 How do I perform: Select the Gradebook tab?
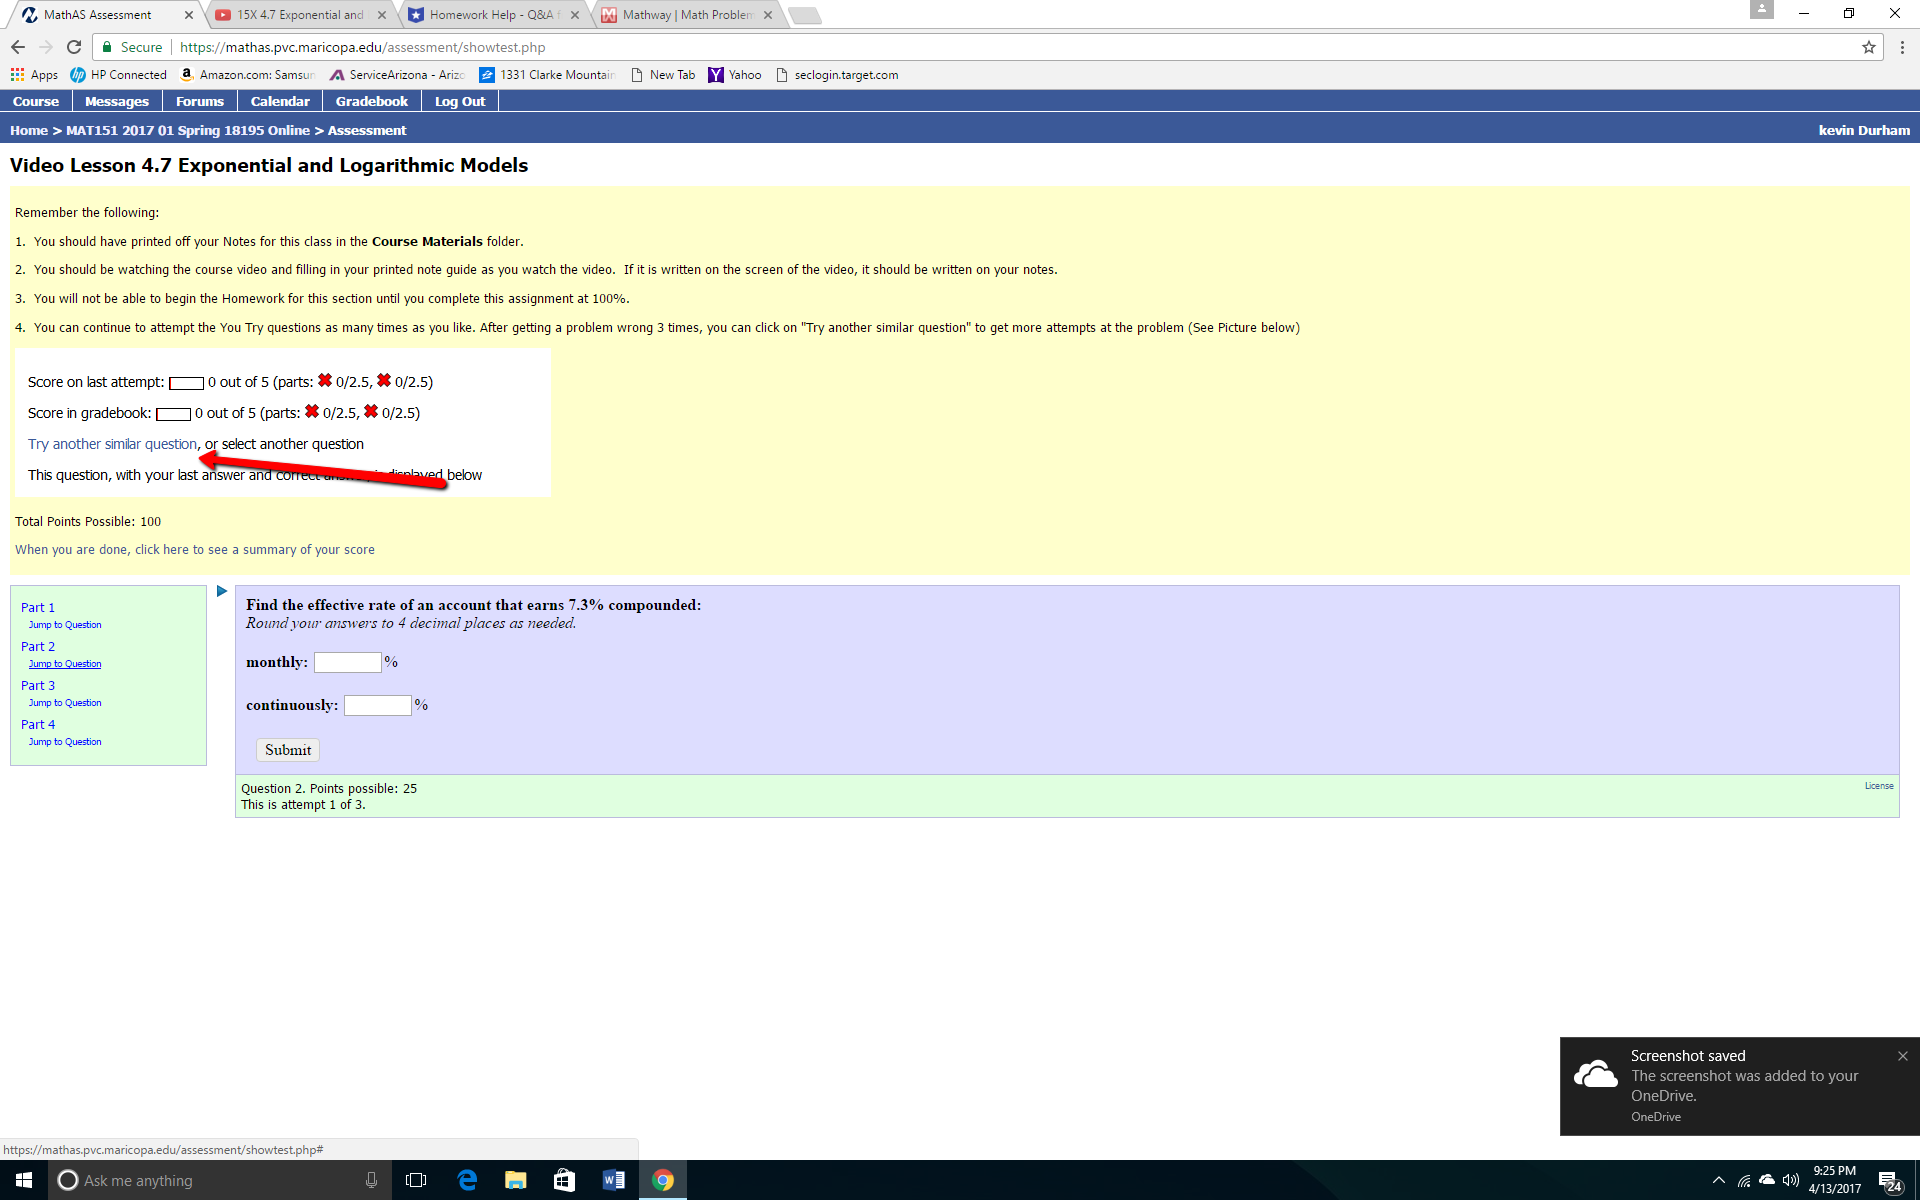tap(370, 101)
